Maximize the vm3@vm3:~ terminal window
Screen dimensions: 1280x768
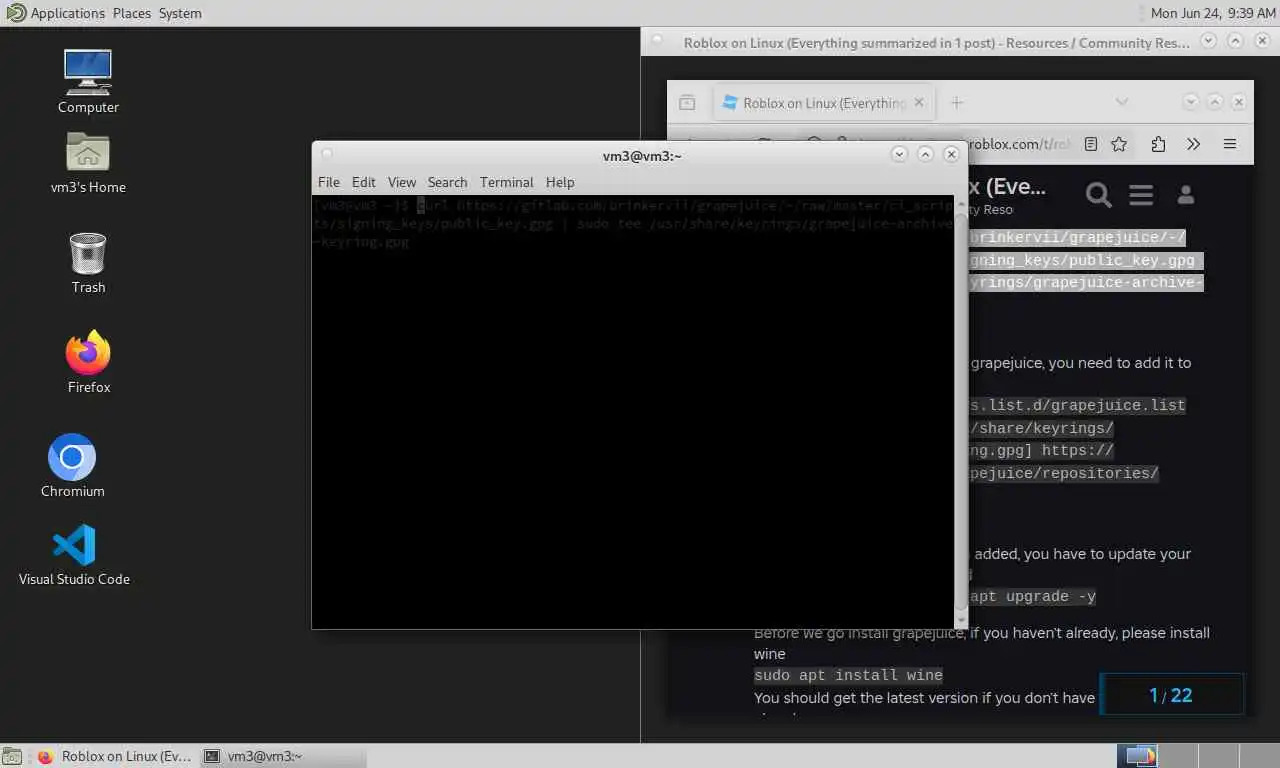(925, 154)
